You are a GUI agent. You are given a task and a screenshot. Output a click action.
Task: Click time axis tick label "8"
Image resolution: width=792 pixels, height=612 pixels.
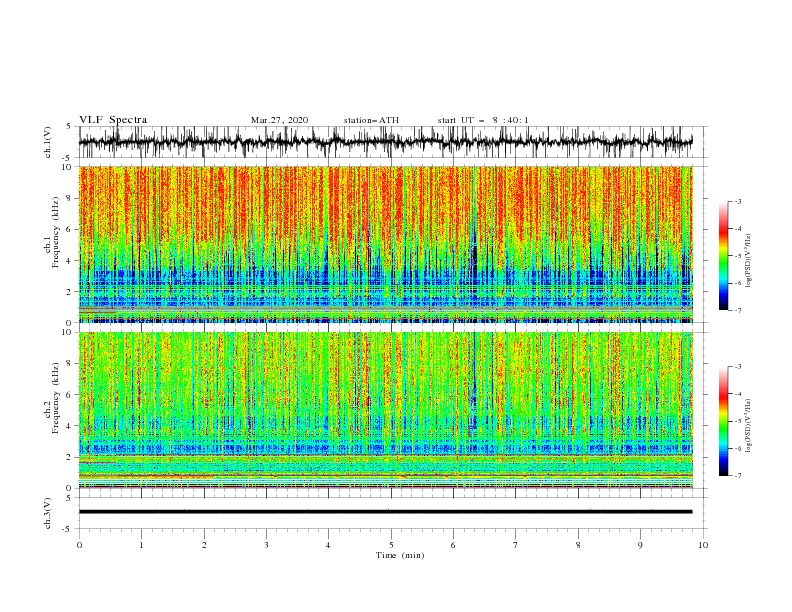[x=578, y=545]
